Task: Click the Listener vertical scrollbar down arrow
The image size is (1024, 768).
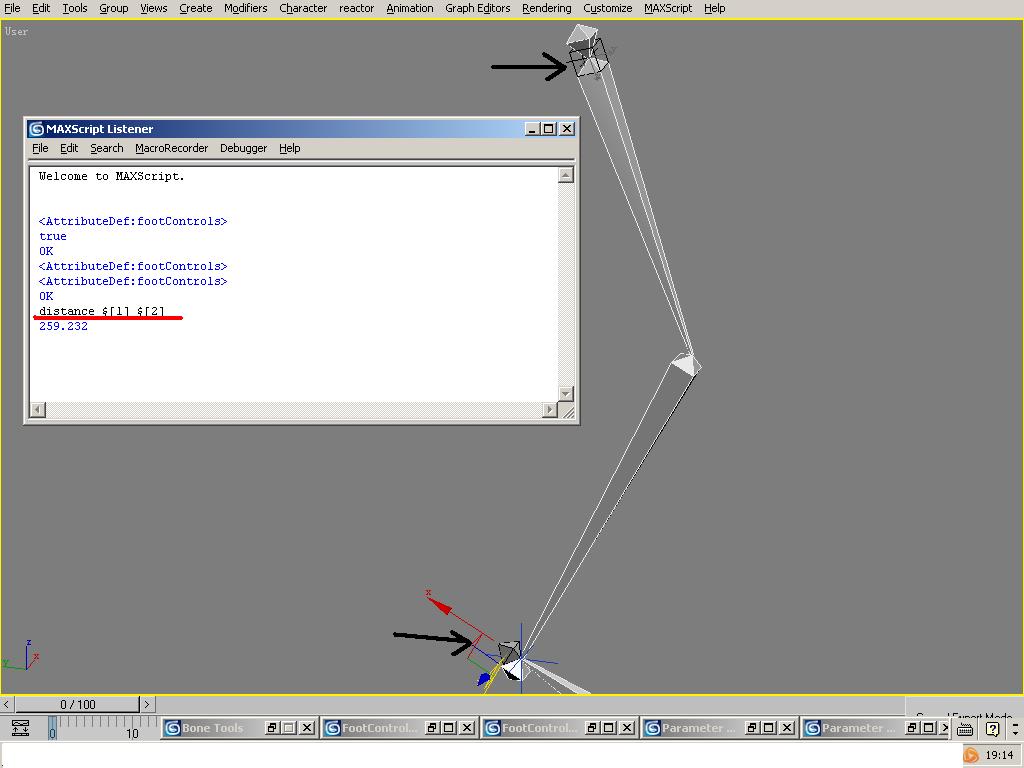Action: click(x=566, y=394)
